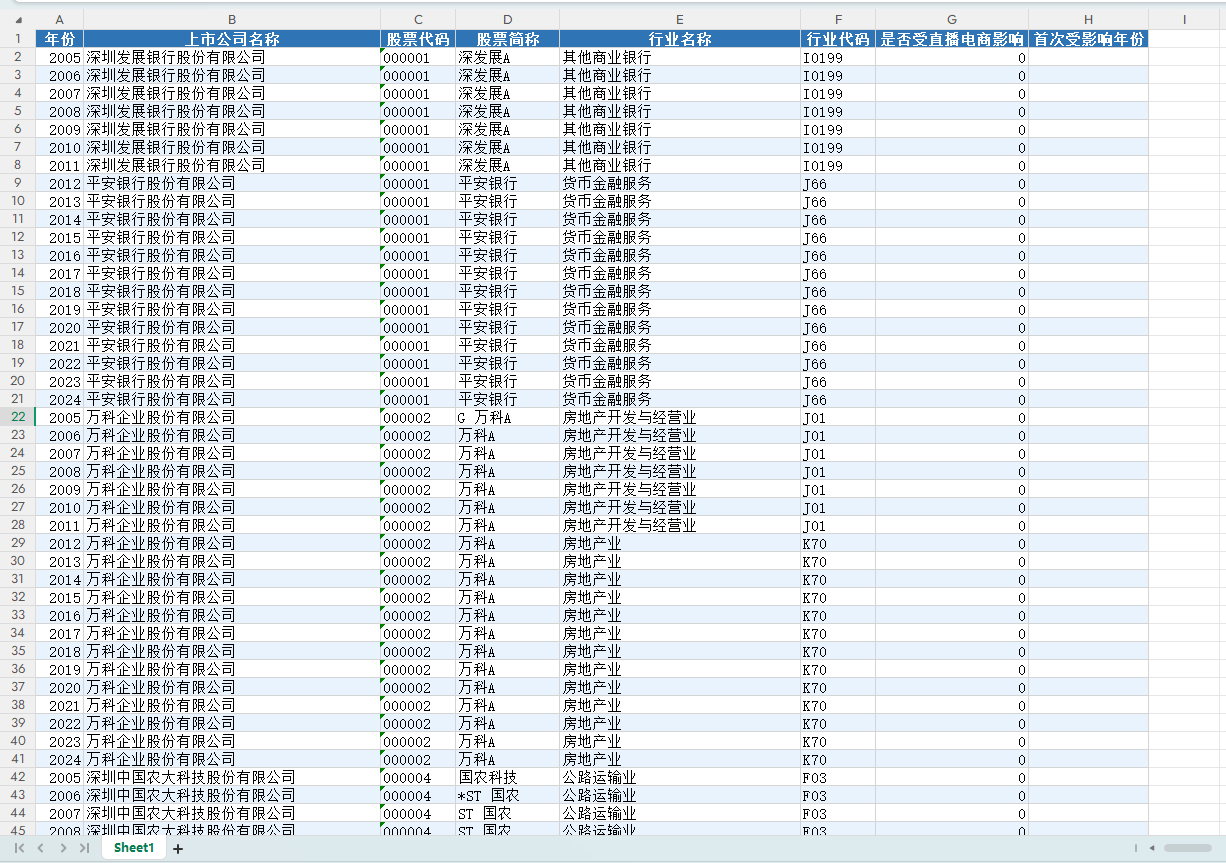Select column E header
Viewport: 1226px width, 863px height.
[680, 20]
